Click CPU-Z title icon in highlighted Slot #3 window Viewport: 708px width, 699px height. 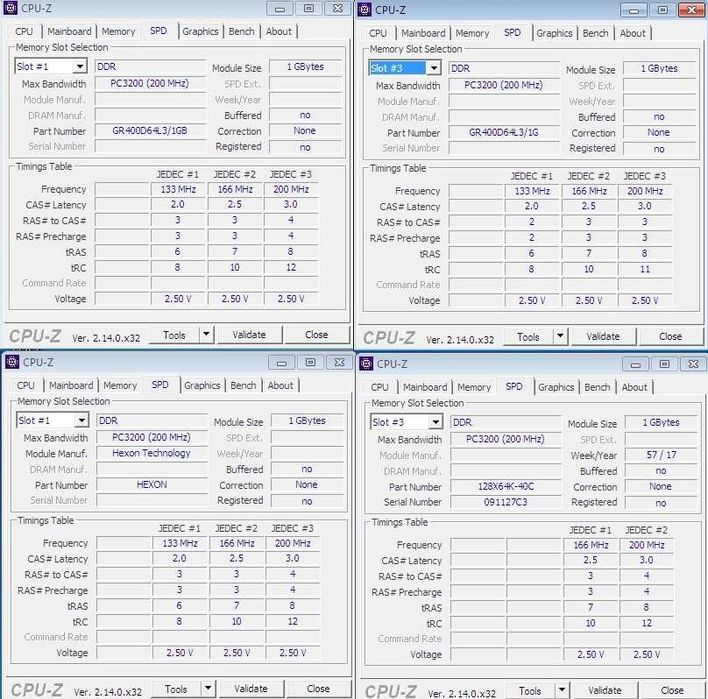pyautogui.click(x=364, y=9)
